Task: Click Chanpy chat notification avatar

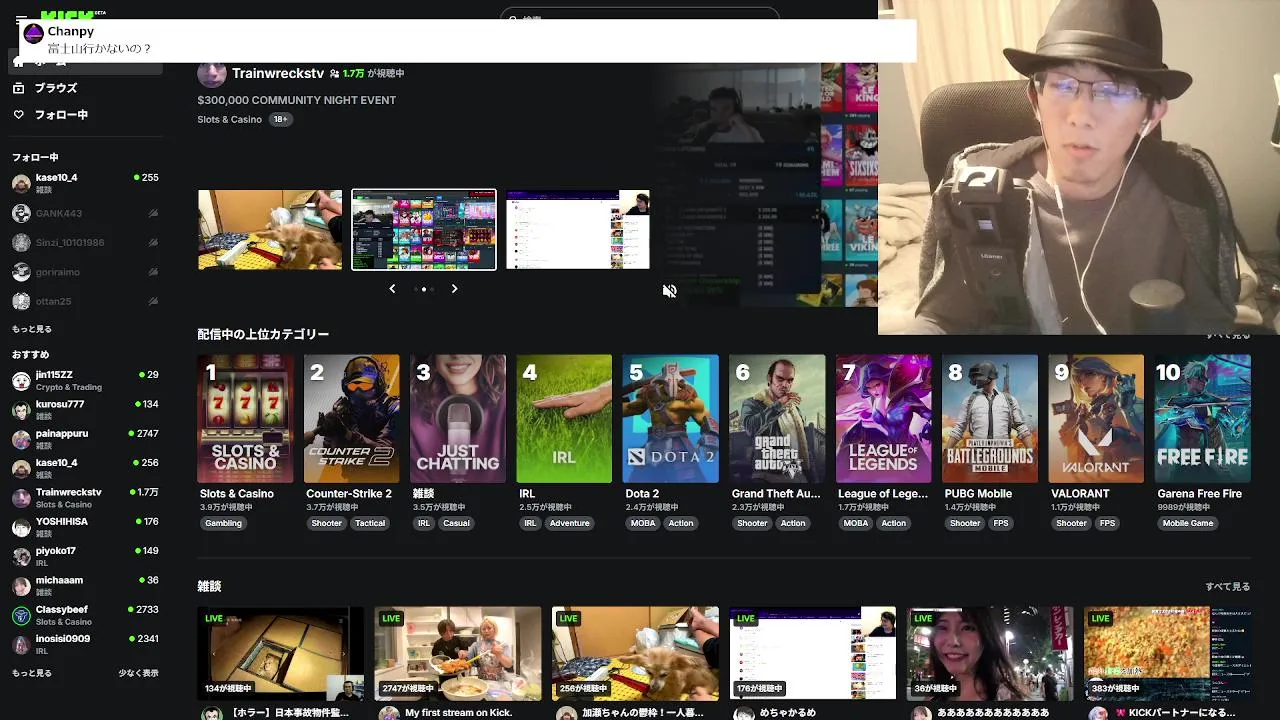Action: [33, 34]
